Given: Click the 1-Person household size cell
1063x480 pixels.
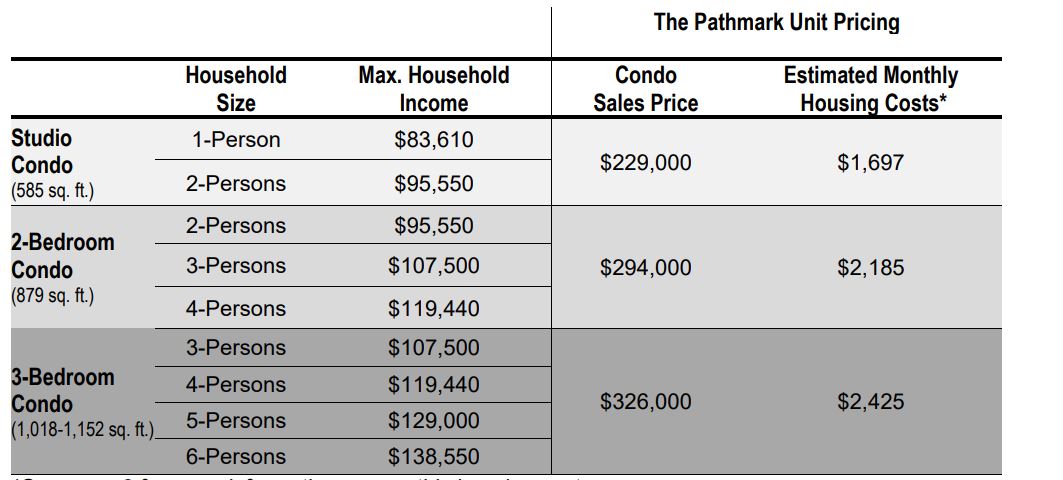Looking at the screenshot, I should click(235, 140).
